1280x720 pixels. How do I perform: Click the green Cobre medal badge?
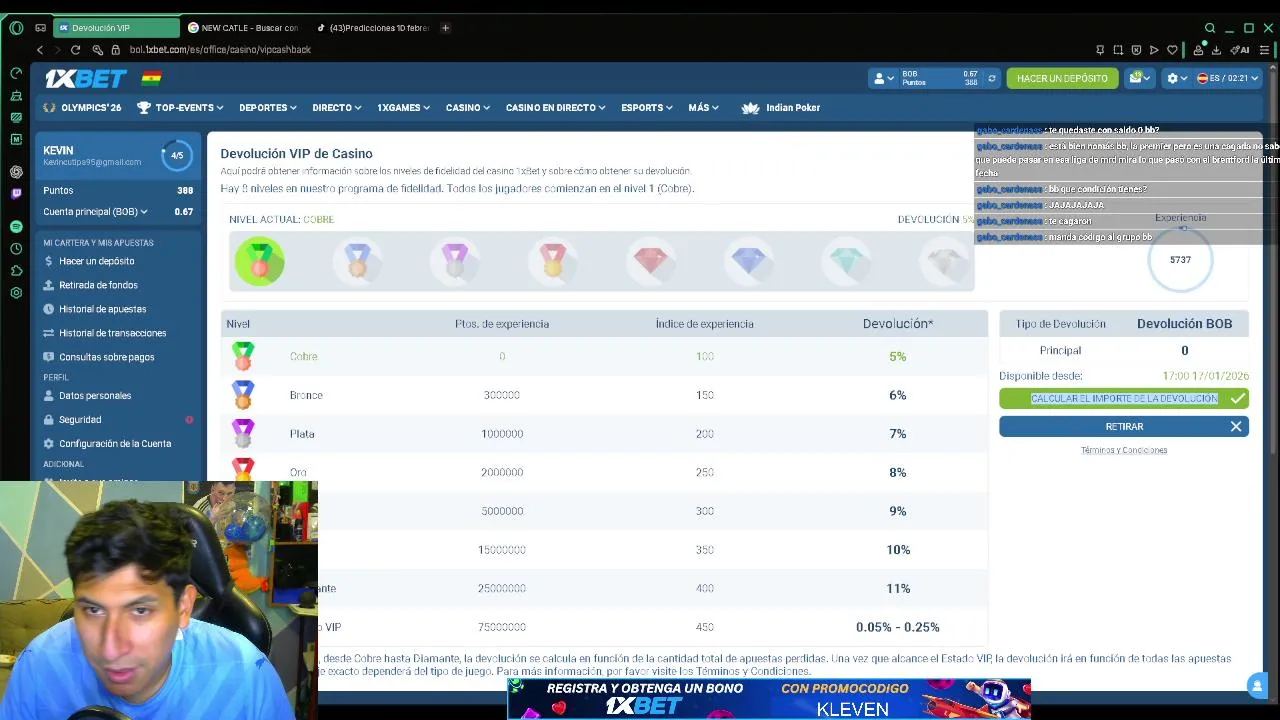click(x=260, y=261)
